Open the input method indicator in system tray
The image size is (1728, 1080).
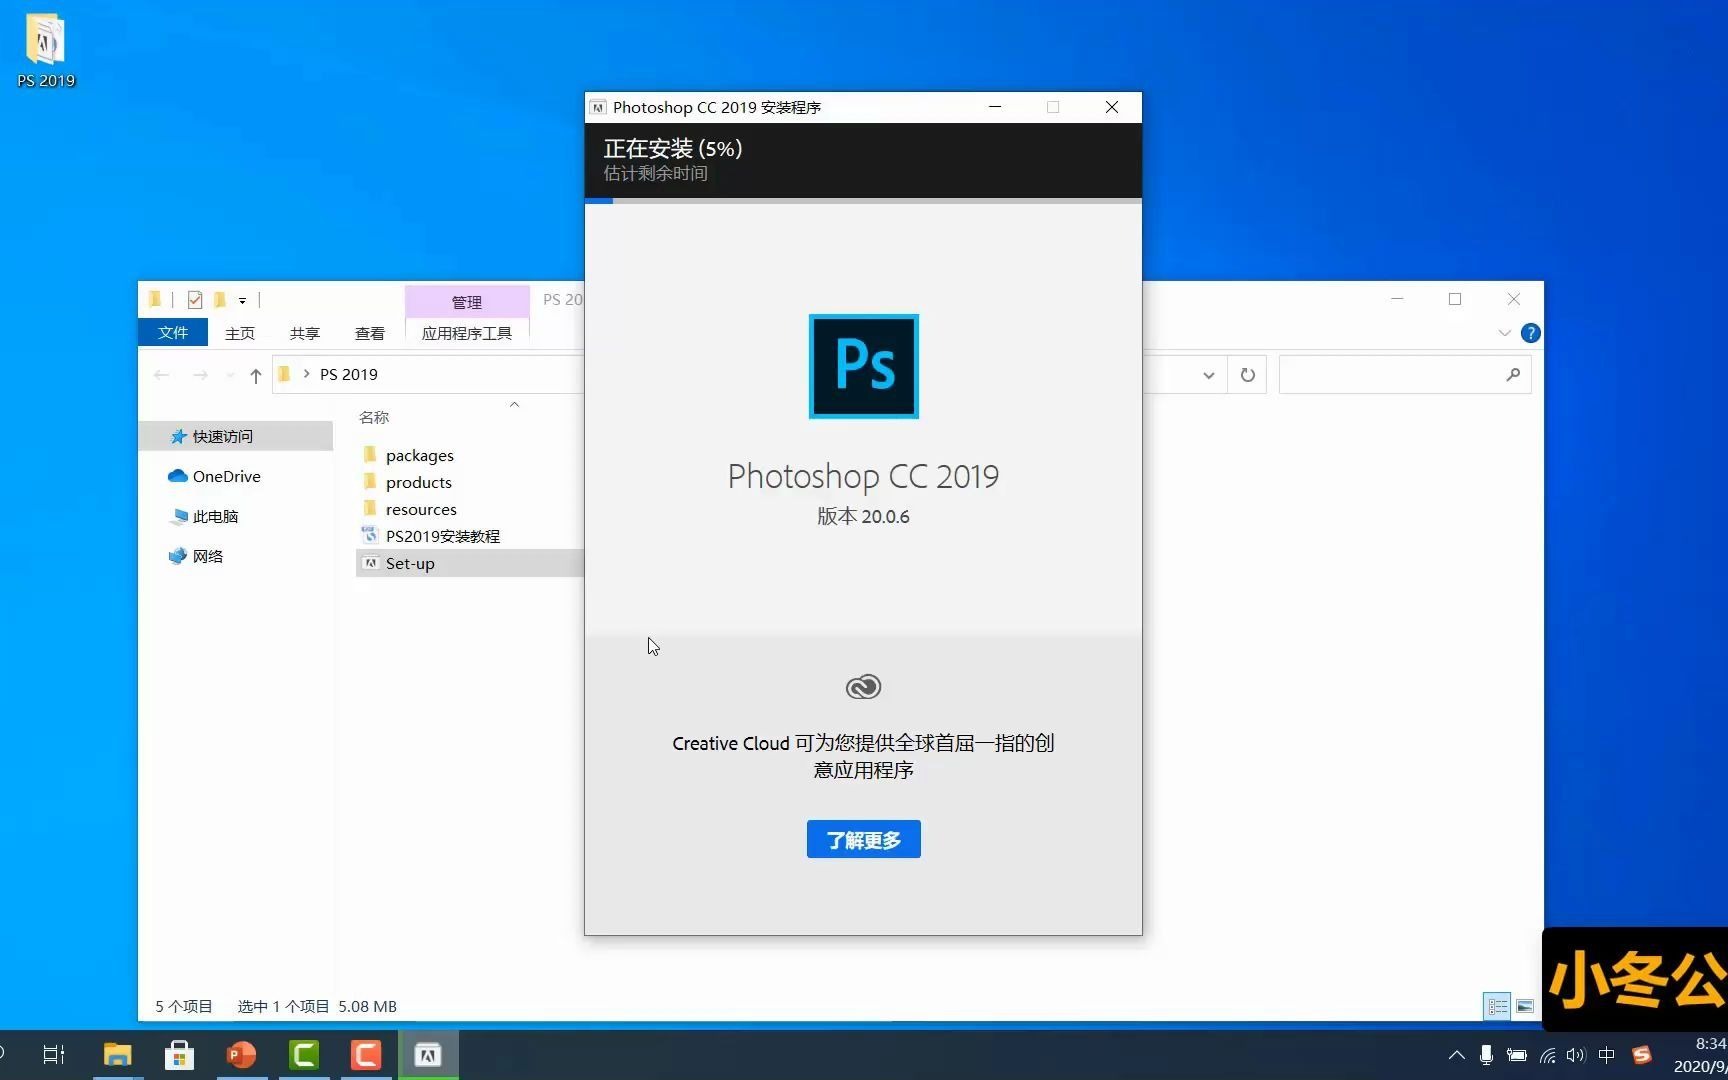[x=1606, y=1055]
